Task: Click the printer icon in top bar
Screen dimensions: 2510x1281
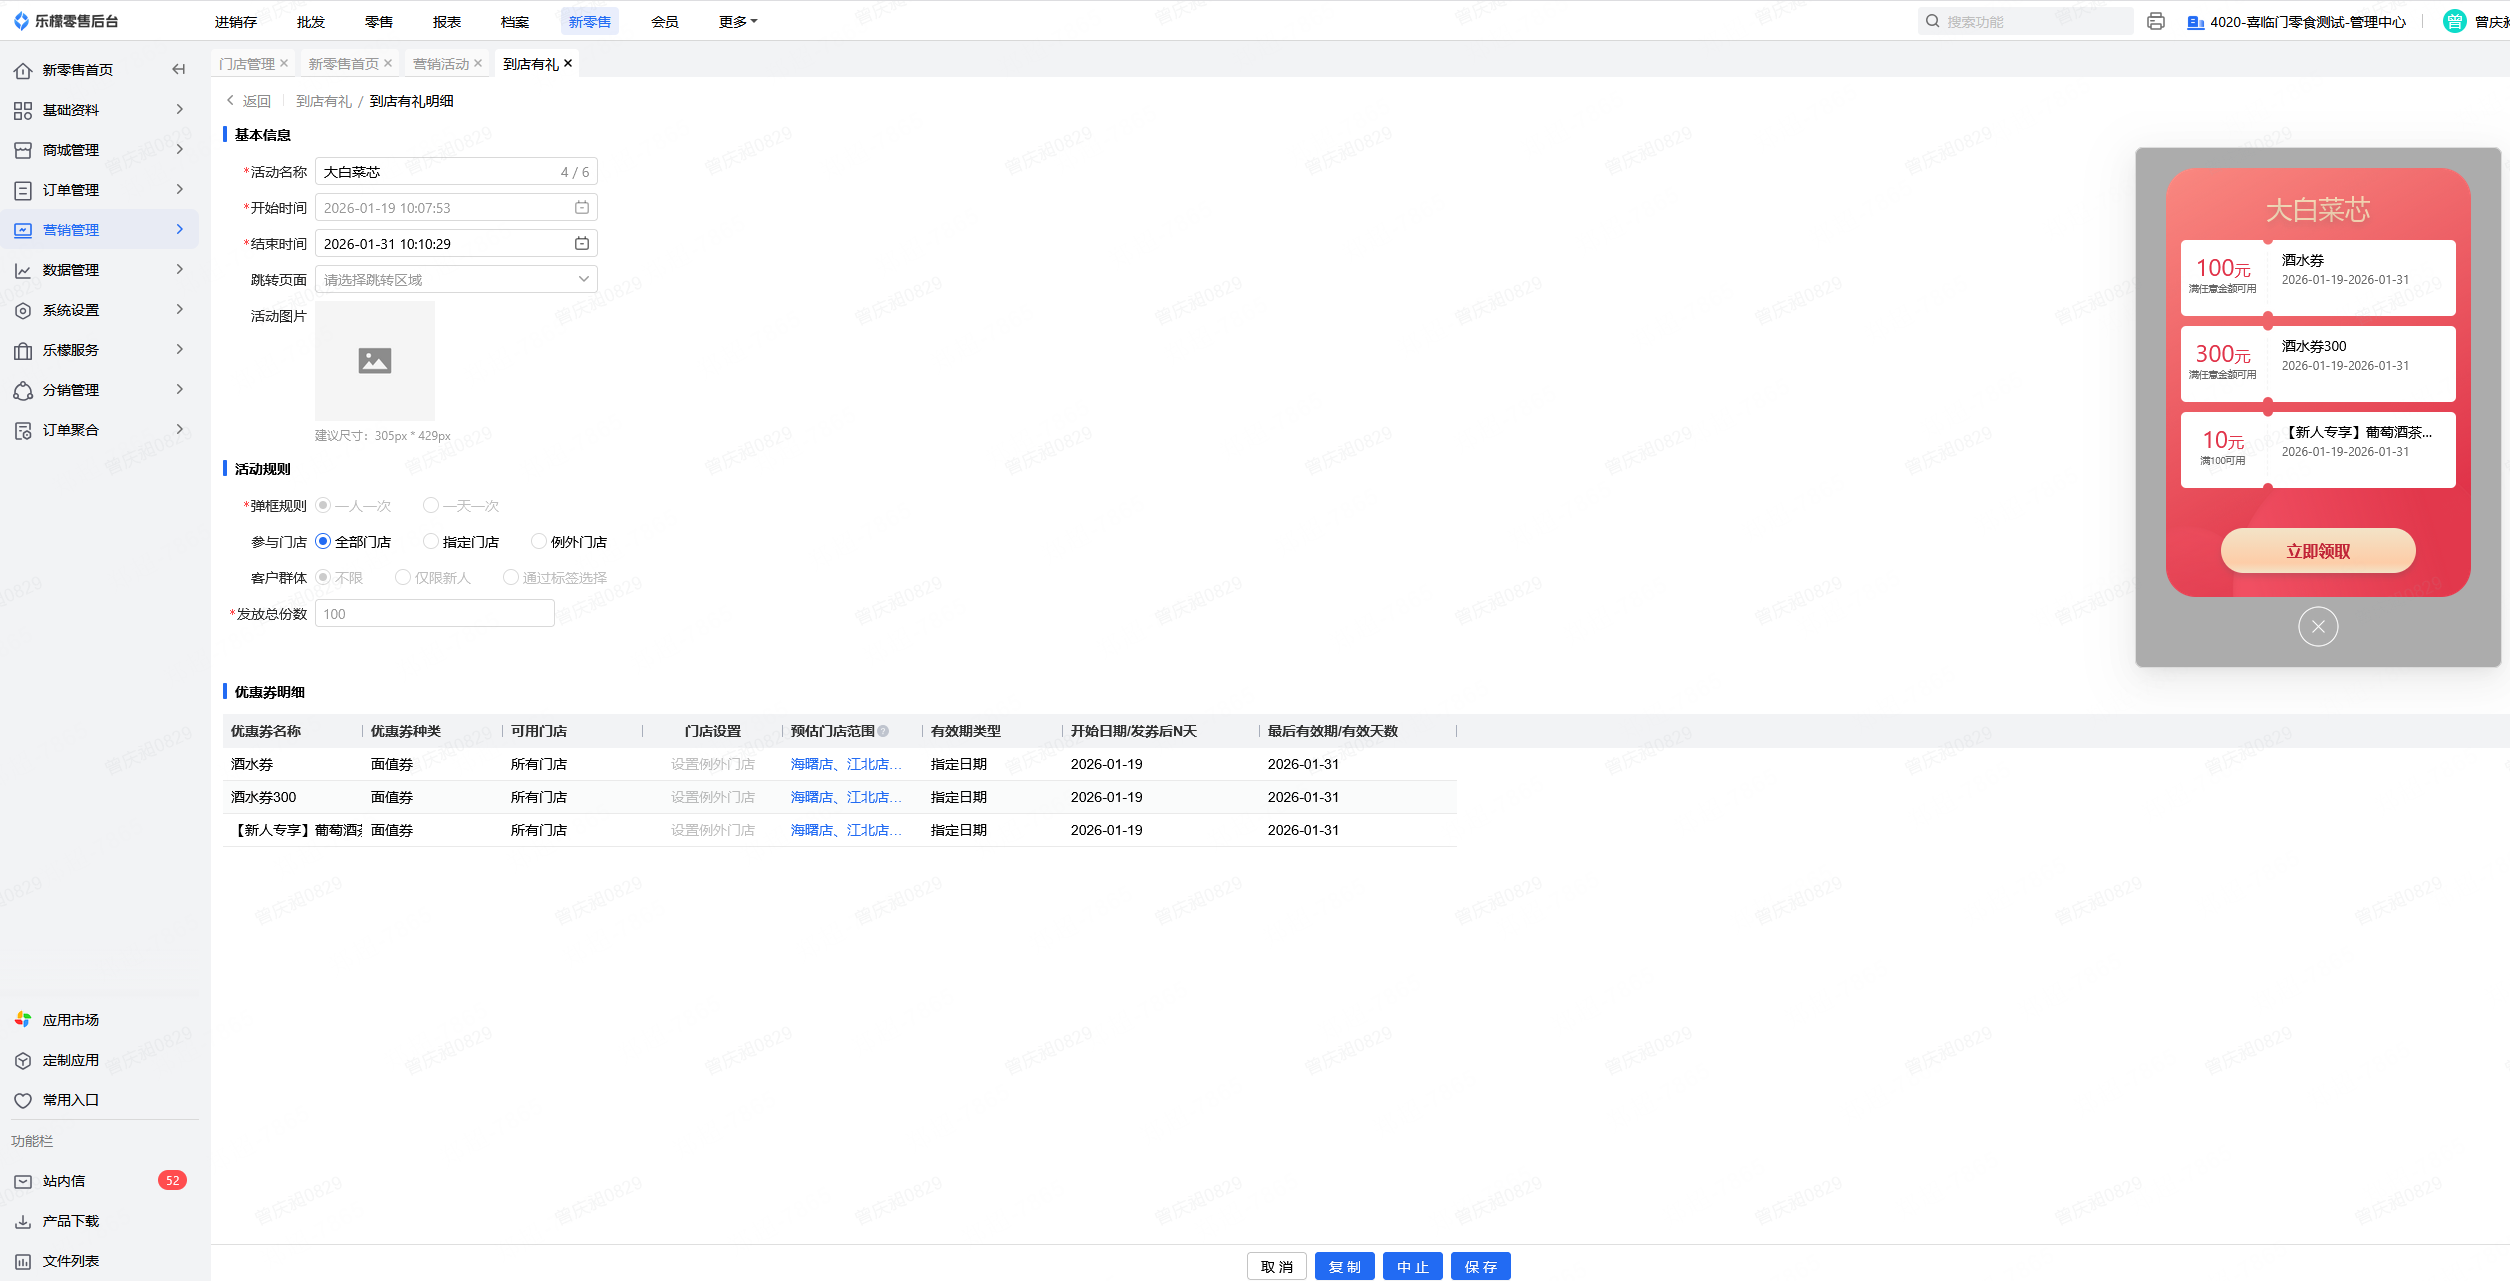Action: pyautogui.click(x=2155, y=21)
